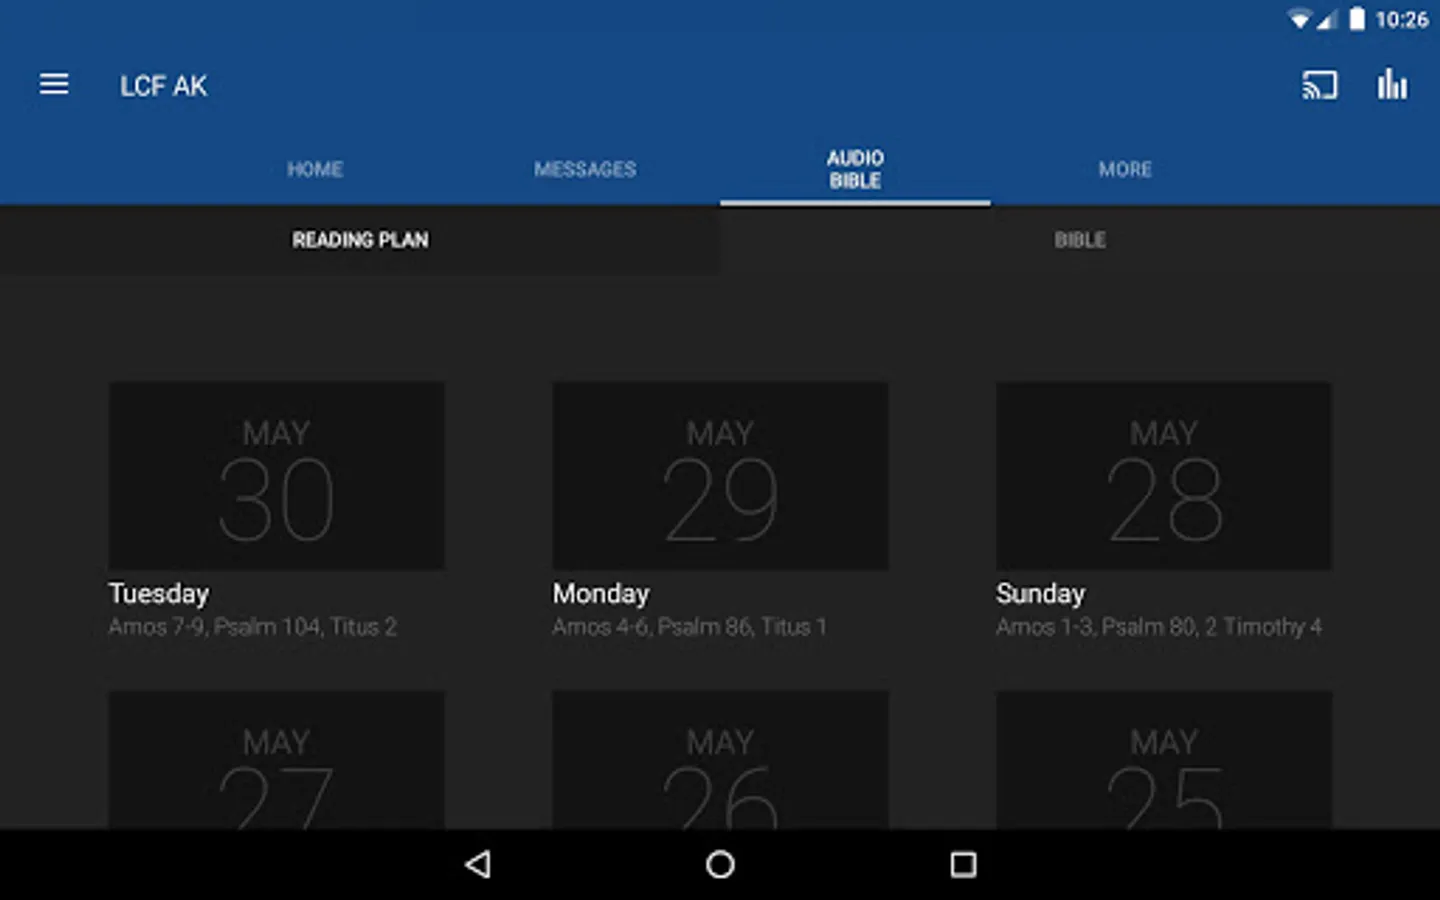Select the Reading Plan sub-tab
The height and width of the screenshot is (900, 1440).
point(360,240)
